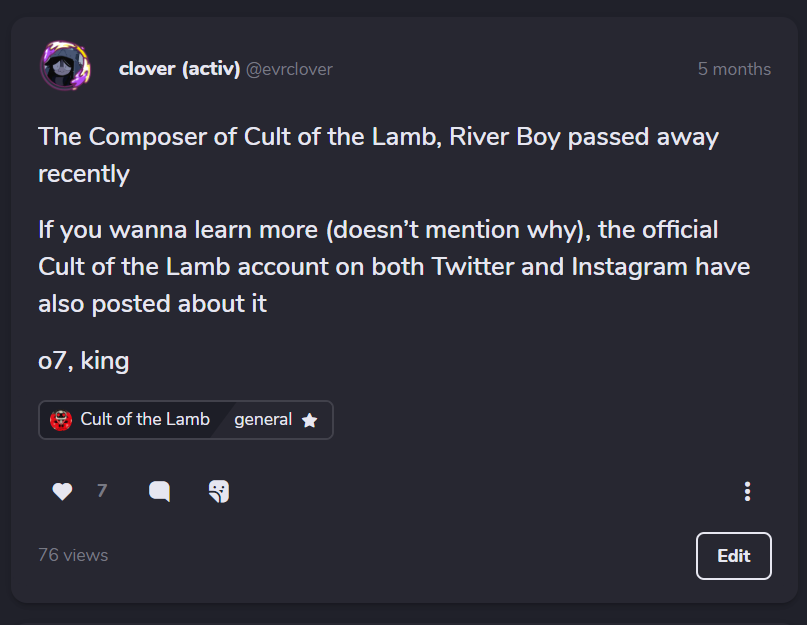Click the "o7, king" line
Screen dimensions: 807x625
click(83, 360)
